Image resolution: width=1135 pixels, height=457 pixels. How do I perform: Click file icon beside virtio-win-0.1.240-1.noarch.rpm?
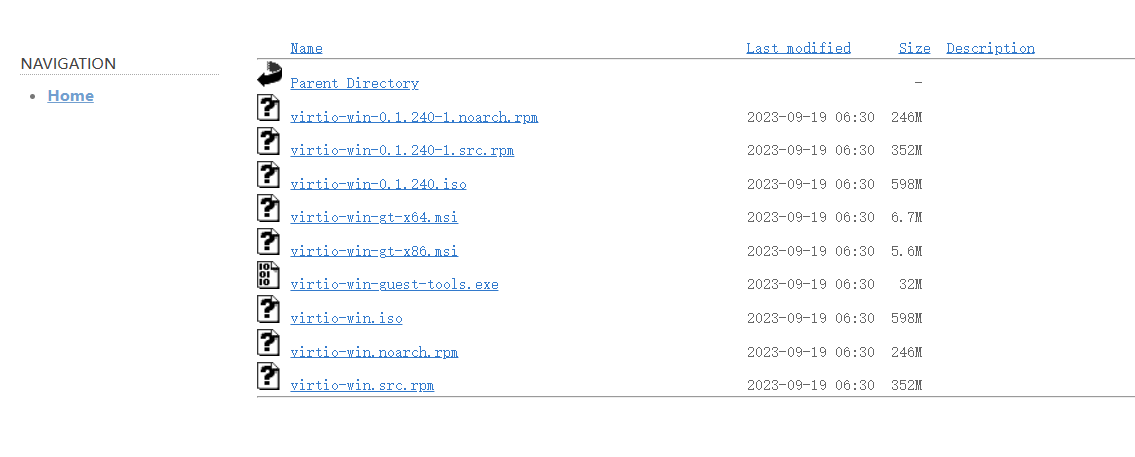pos(269,108)
